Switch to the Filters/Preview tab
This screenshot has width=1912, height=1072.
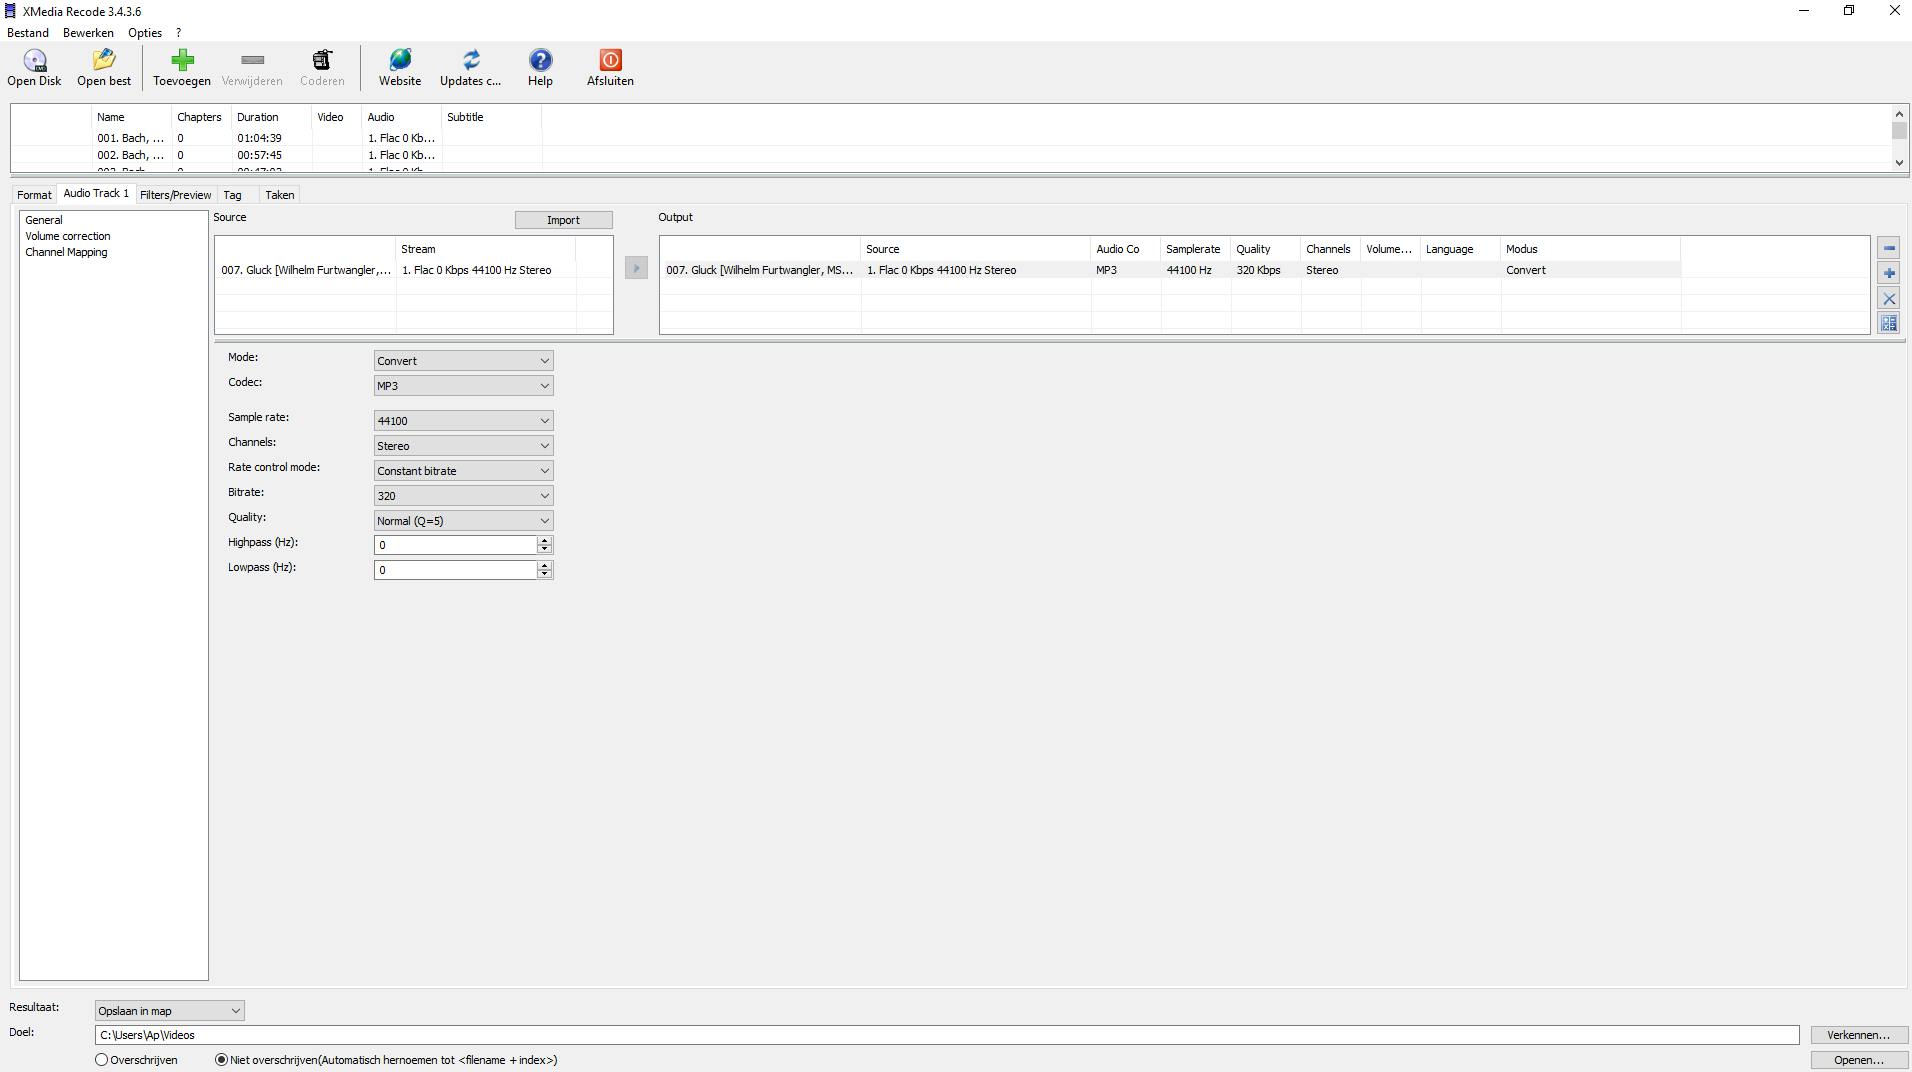click(175, 195)
